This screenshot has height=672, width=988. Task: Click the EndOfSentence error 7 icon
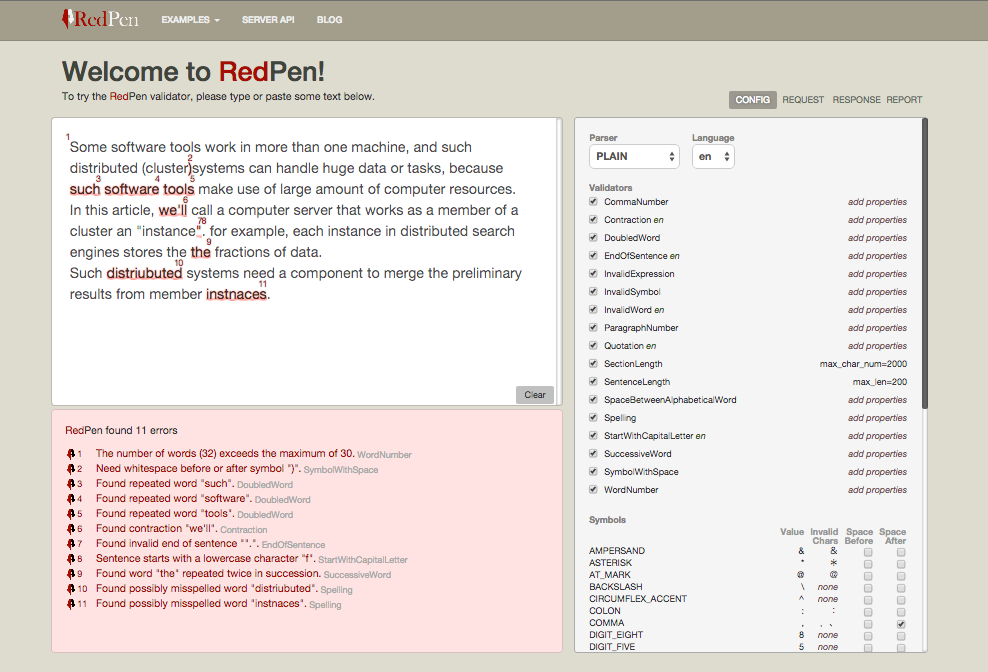(70, 544)
